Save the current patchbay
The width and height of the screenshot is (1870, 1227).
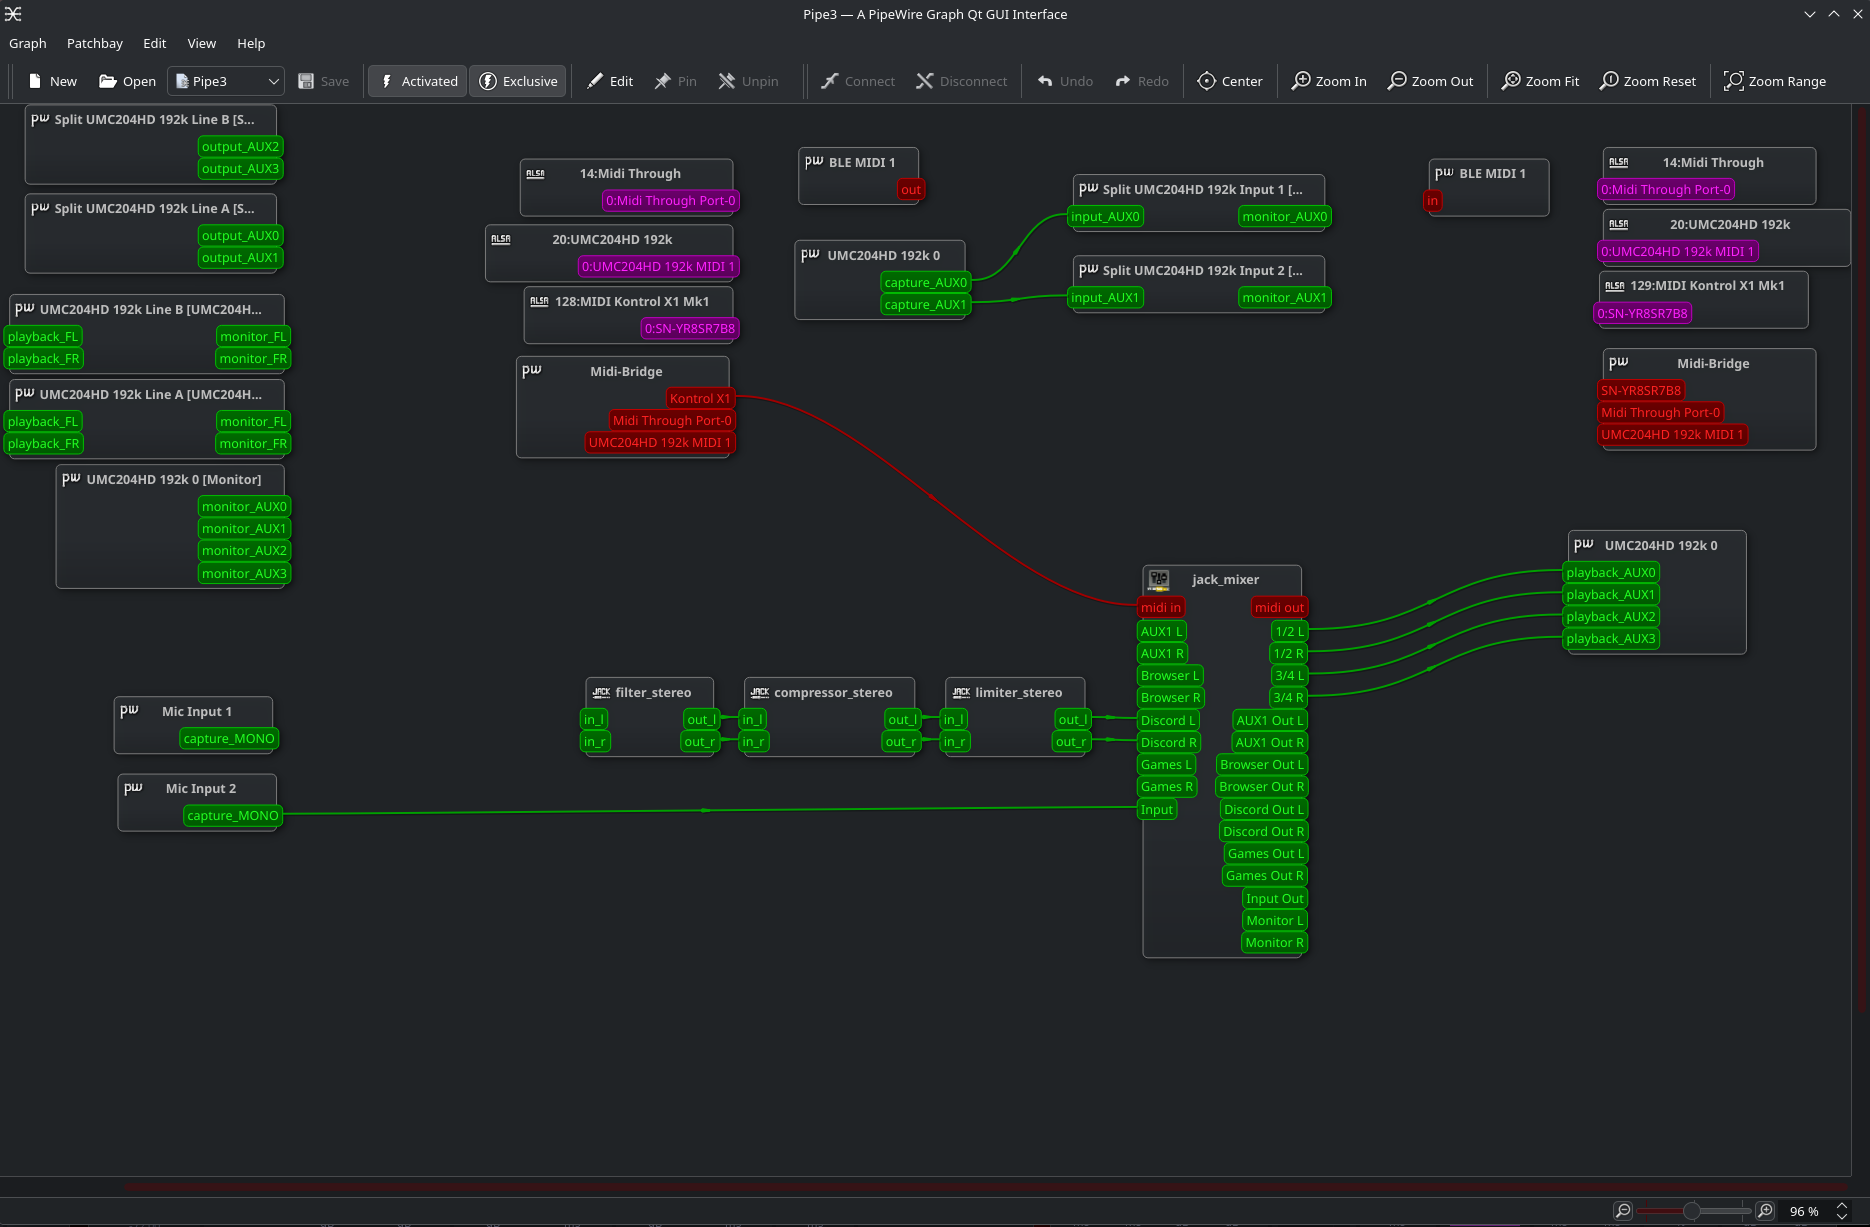[x=324, y=81]
